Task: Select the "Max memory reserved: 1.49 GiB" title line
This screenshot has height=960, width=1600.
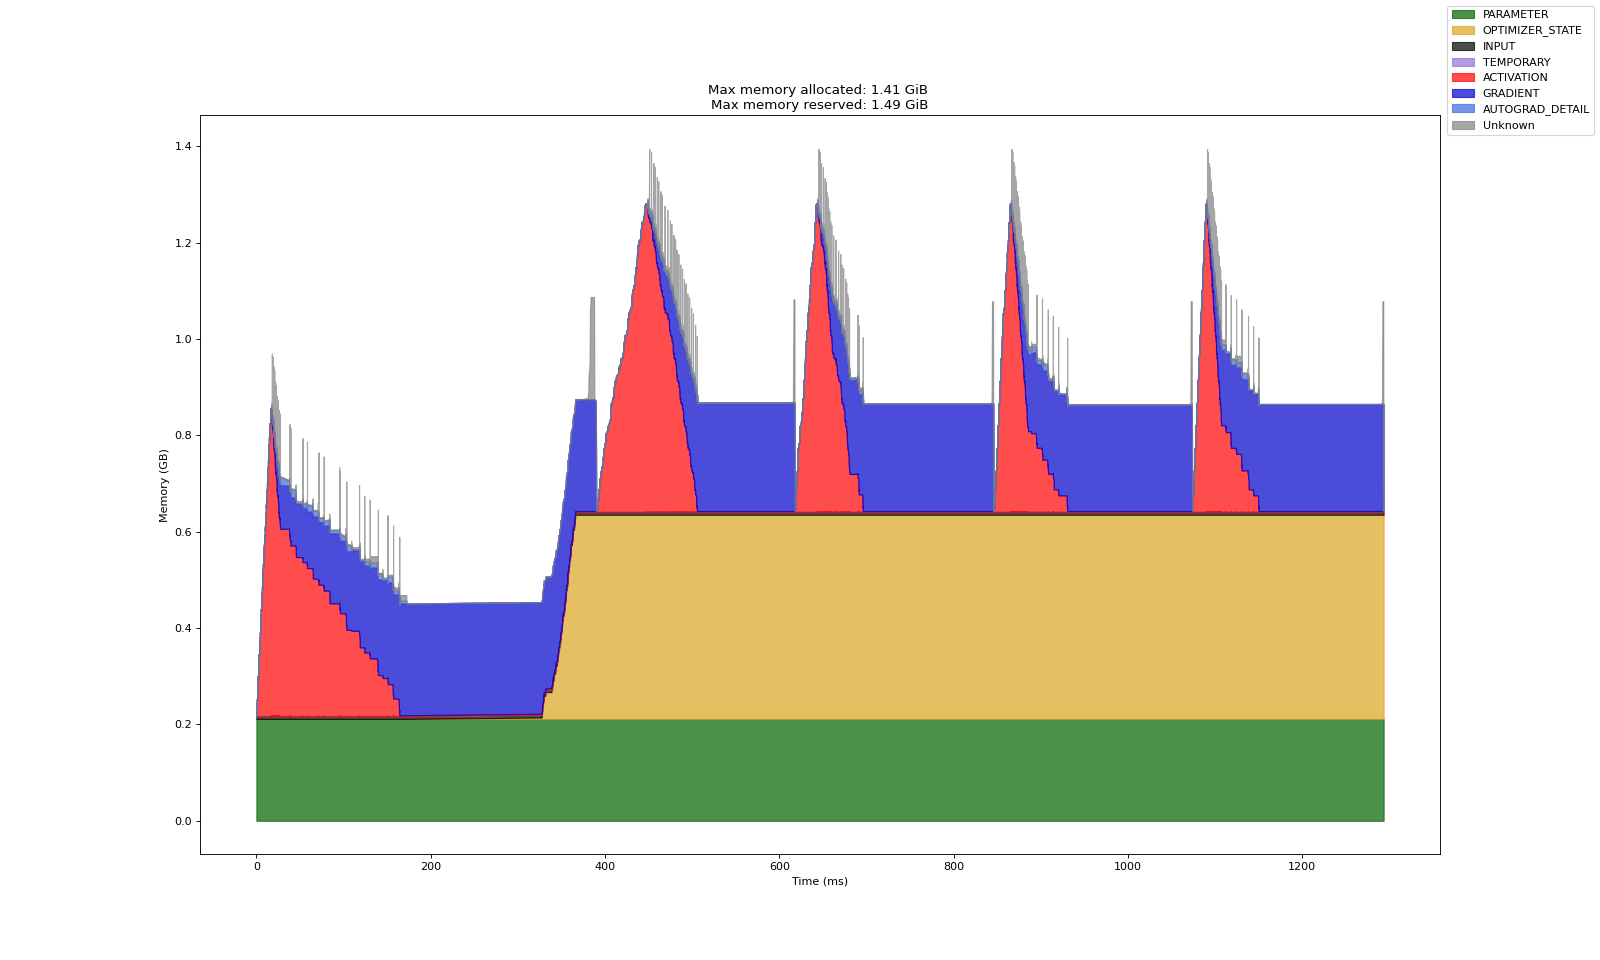Action: click(x=819, y=105)
